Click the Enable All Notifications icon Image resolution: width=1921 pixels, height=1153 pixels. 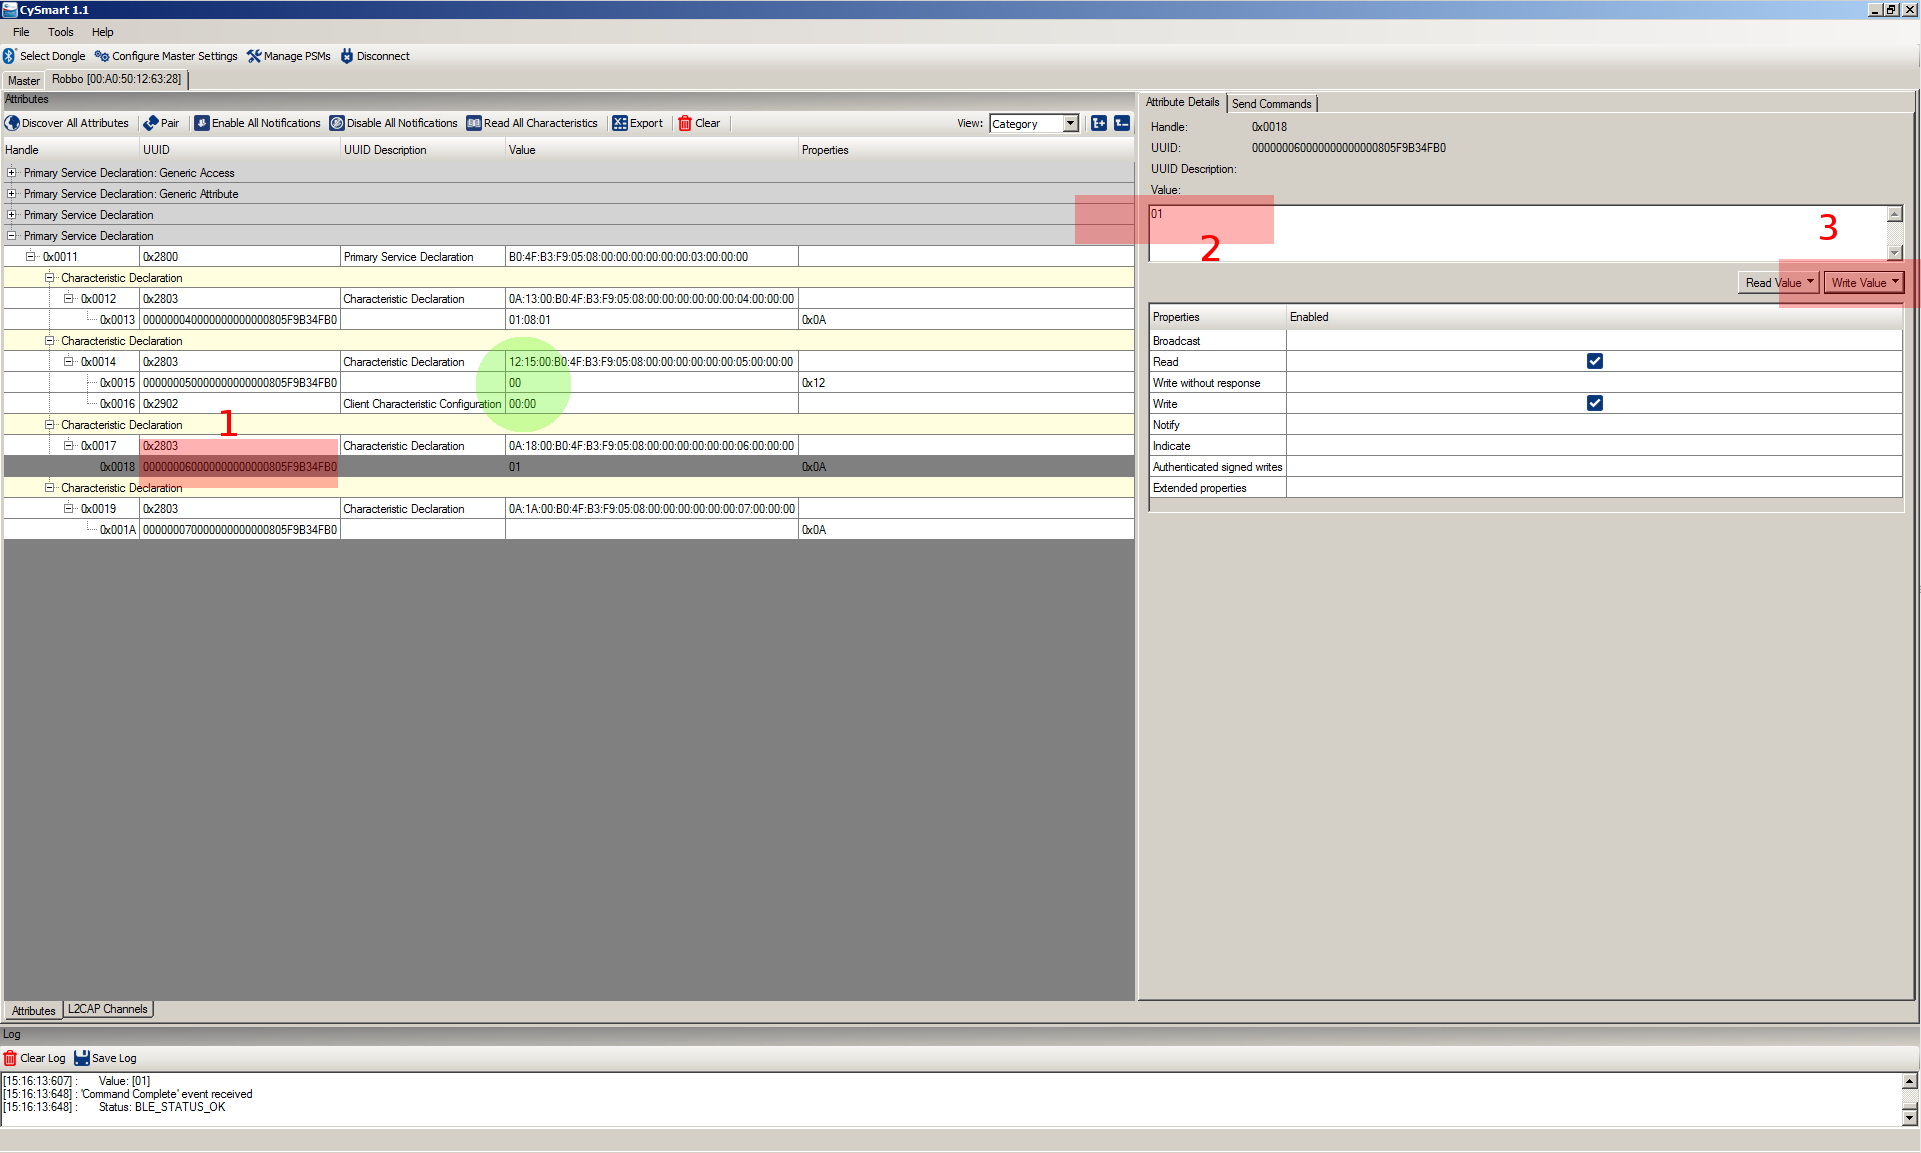(201, 123)
